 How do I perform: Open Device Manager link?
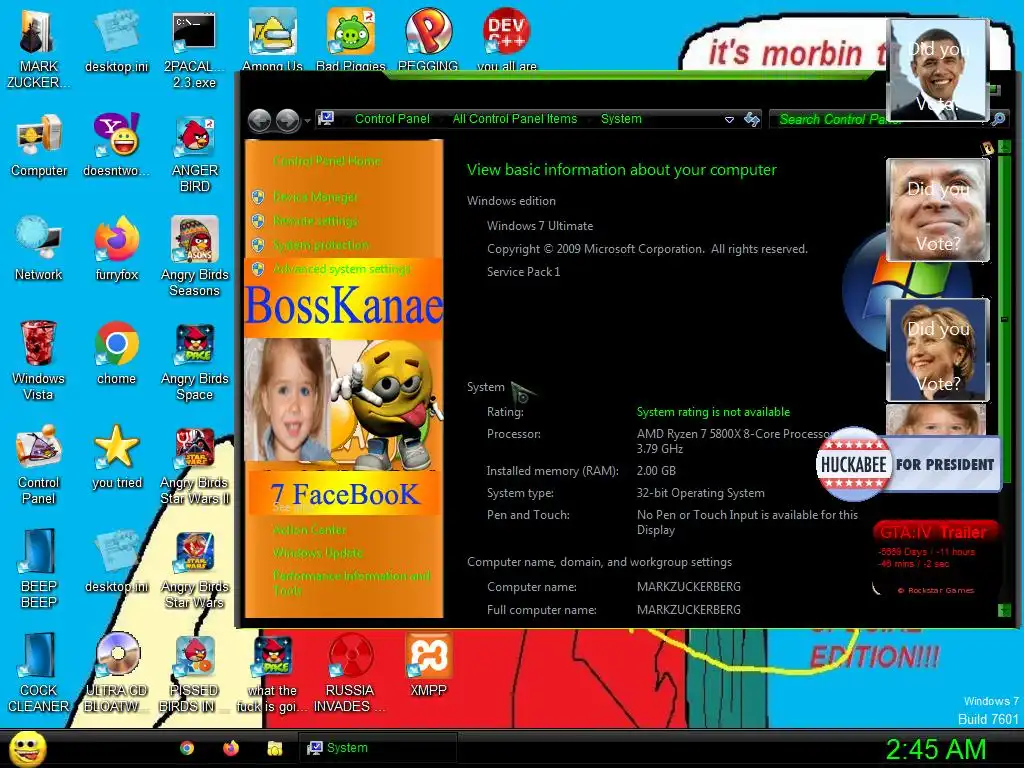[315, 197]
